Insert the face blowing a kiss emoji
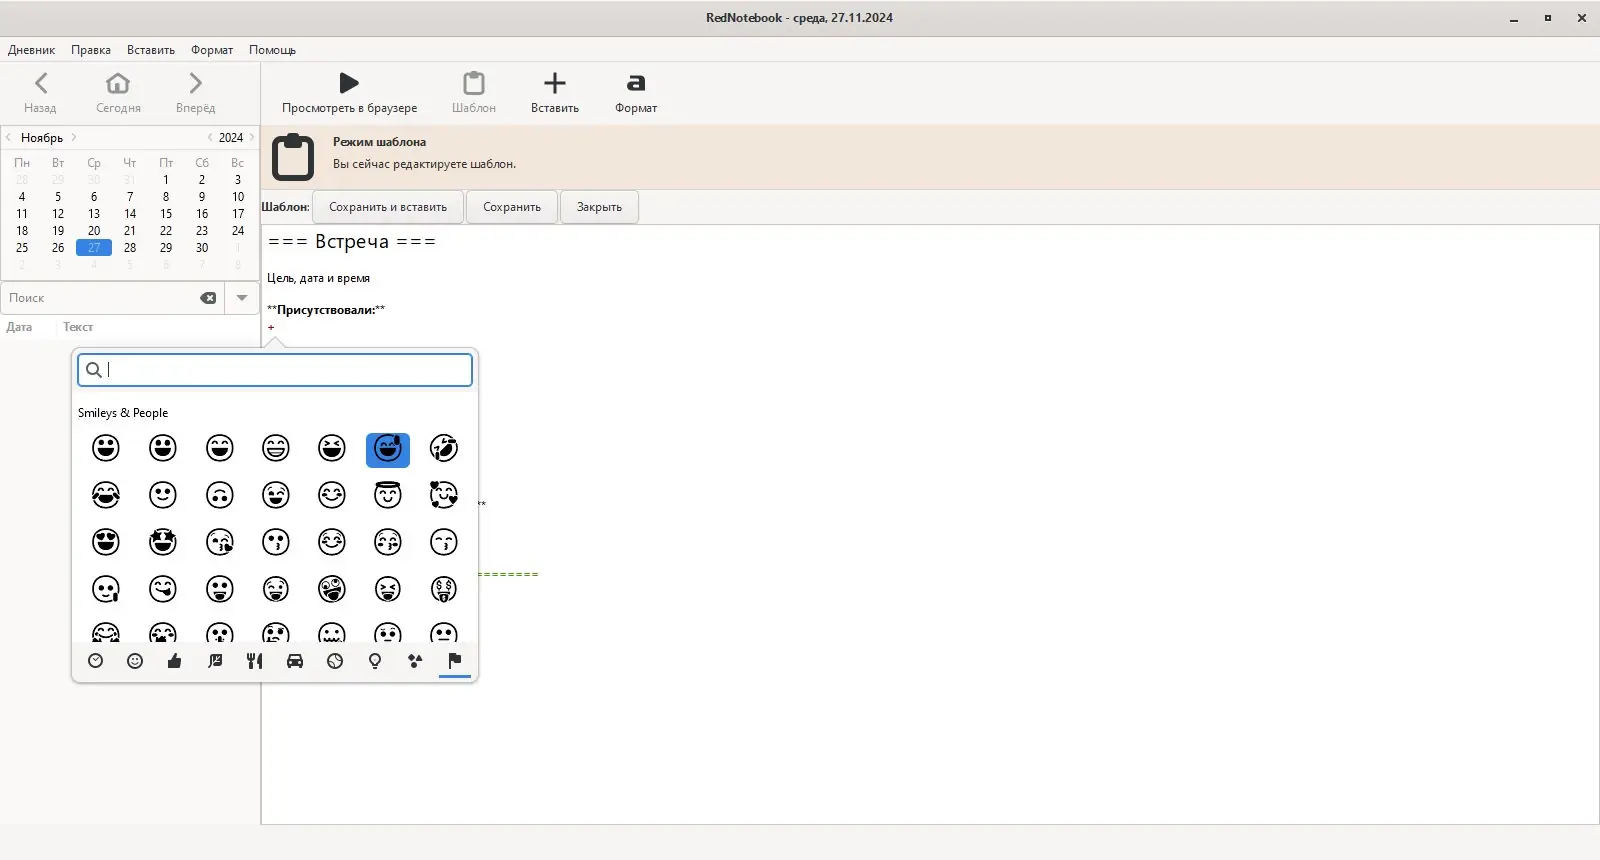The height and width of the screenshot is (860, 1600). 219,542
